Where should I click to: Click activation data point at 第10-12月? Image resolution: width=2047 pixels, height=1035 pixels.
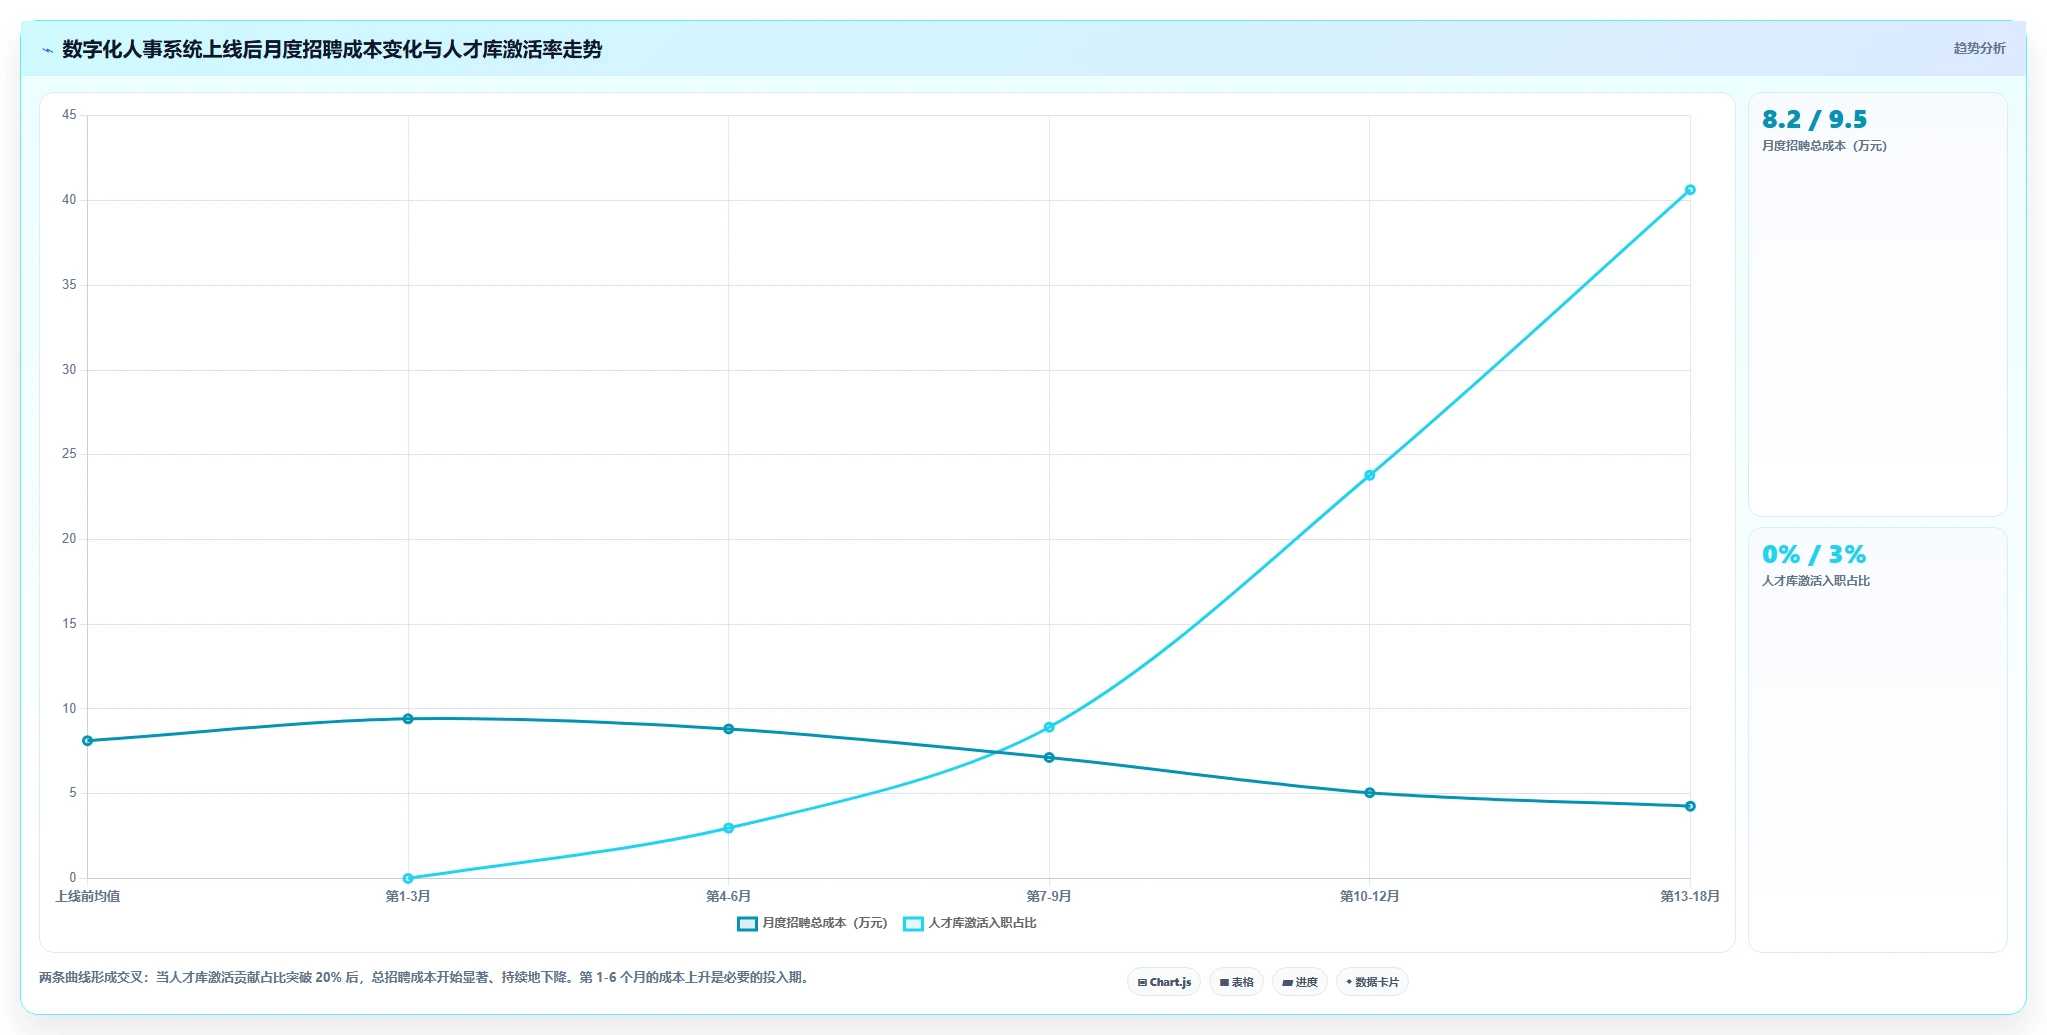(1370, 475)
